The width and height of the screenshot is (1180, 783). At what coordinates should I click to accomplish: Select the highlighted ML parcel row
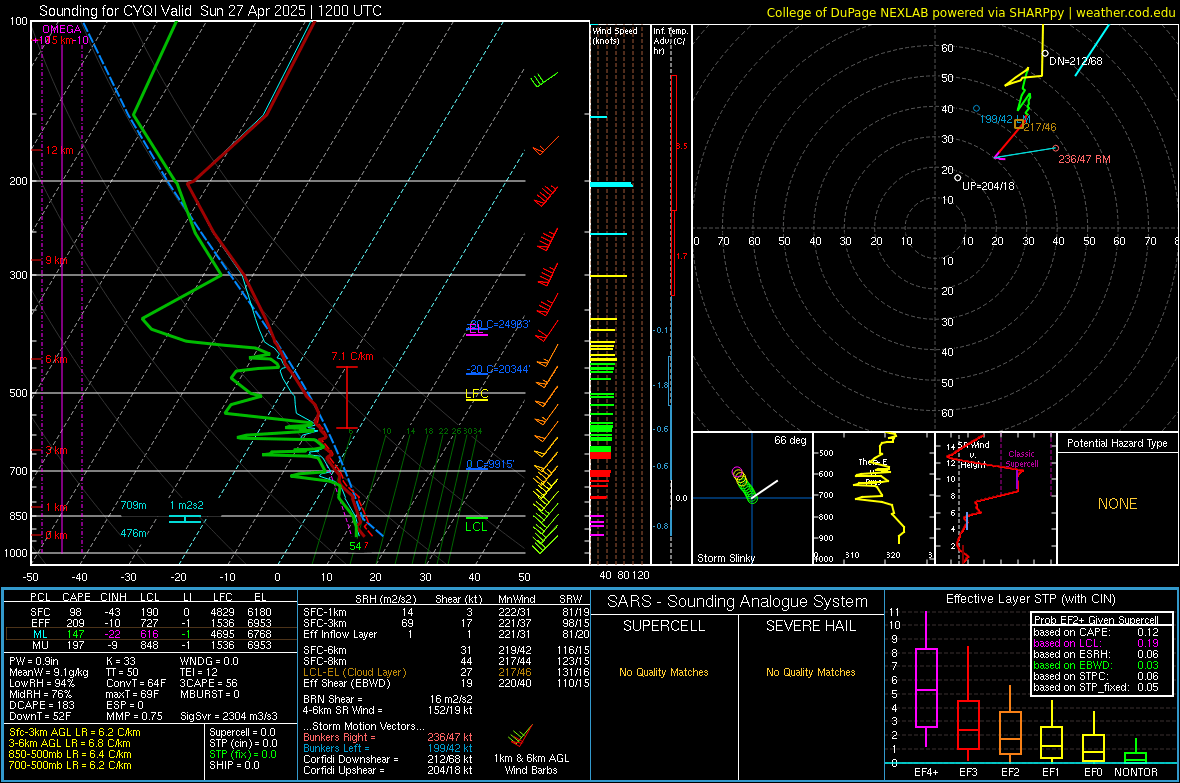(x=151, y=634)
